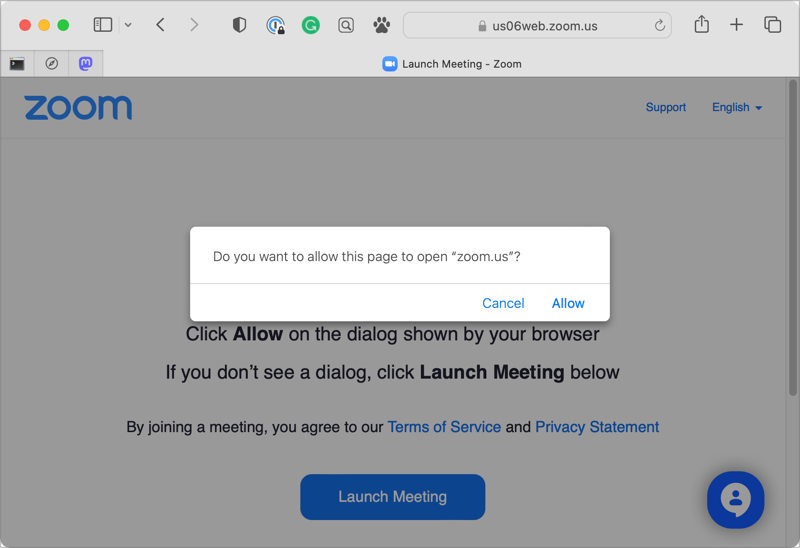This screenshot has height=548, width=800.
Task: Toggle the Safari sidebar button
Action: click(102, 25)
